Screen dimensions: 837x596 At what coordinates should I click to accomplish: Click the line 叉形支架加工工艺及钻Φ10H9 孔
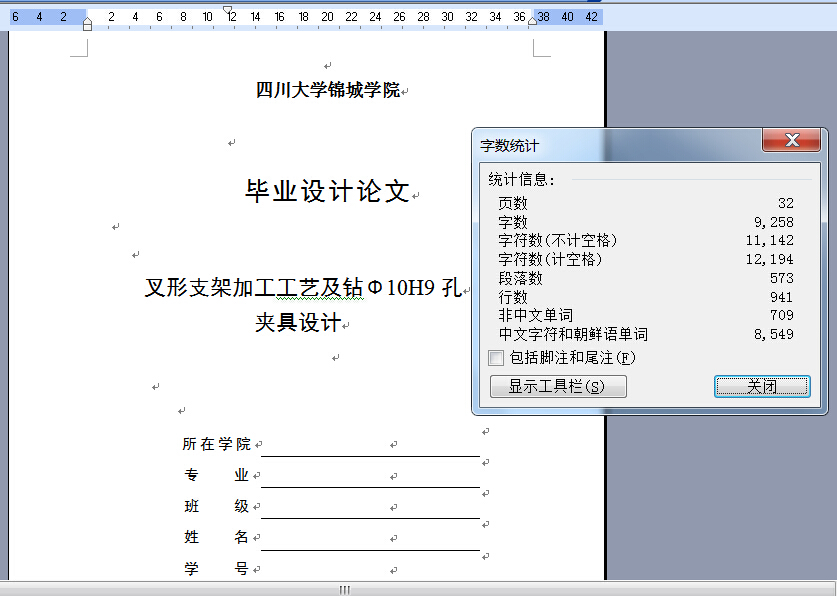point(303,288)
